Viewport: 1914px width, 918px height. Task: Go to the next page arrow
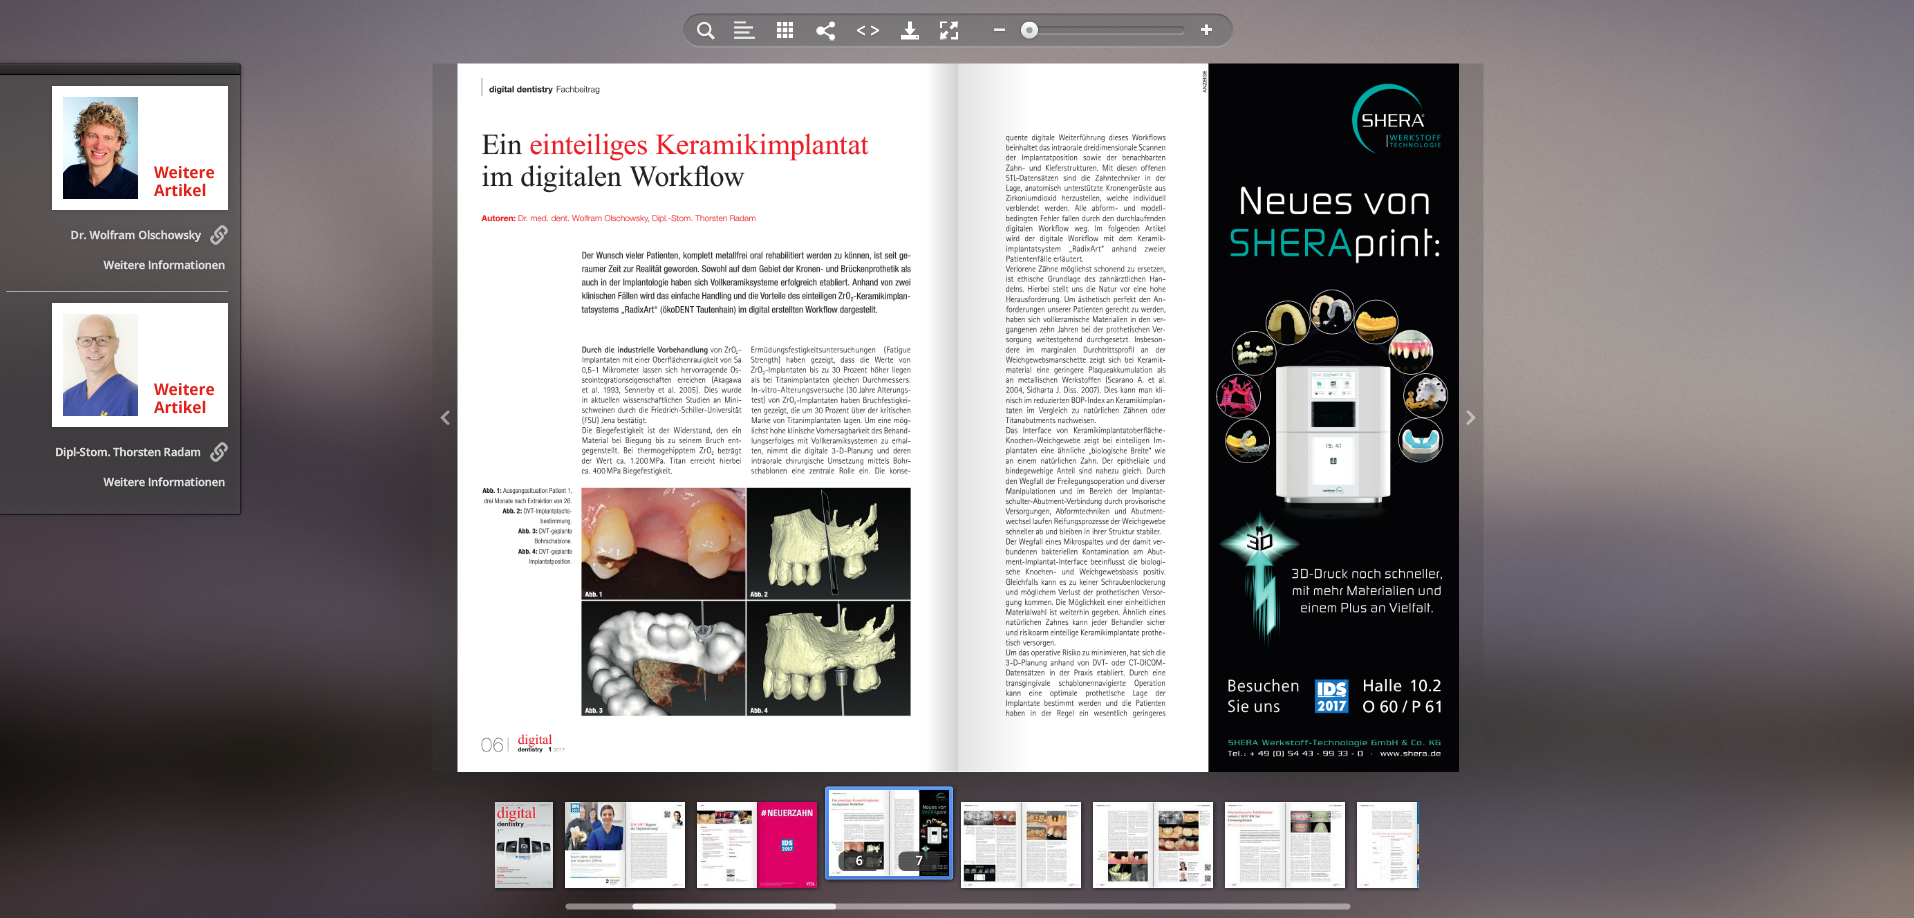(1470, 418)
